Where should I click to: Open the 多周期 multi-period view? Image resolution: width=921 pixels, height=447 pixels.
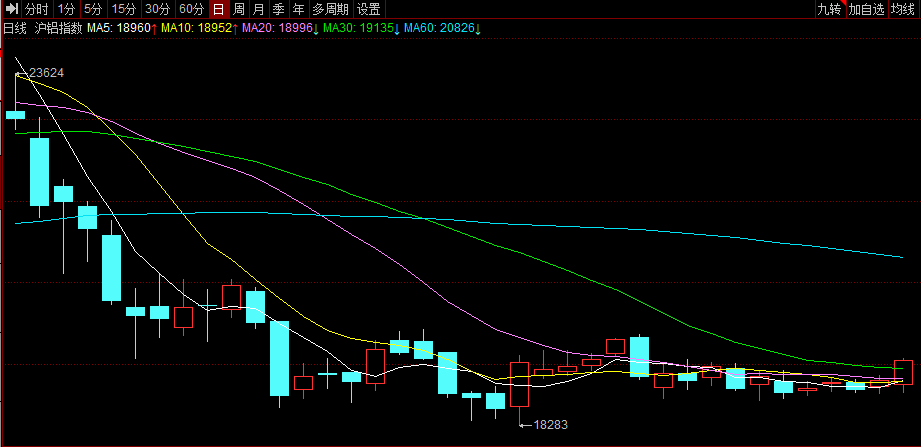coord(331,9)
